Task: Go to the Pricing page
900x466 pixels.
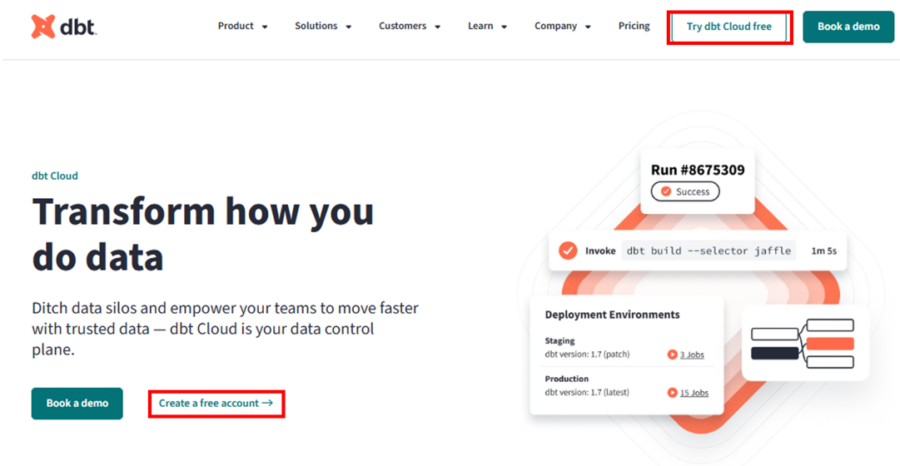Action: [x=634, y=26]
